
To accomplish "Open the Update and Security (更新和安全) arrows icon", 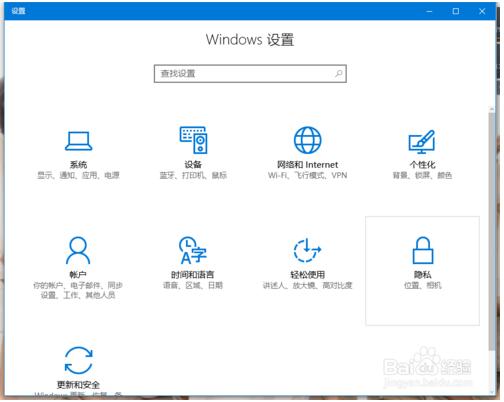I will click(78, 360).
